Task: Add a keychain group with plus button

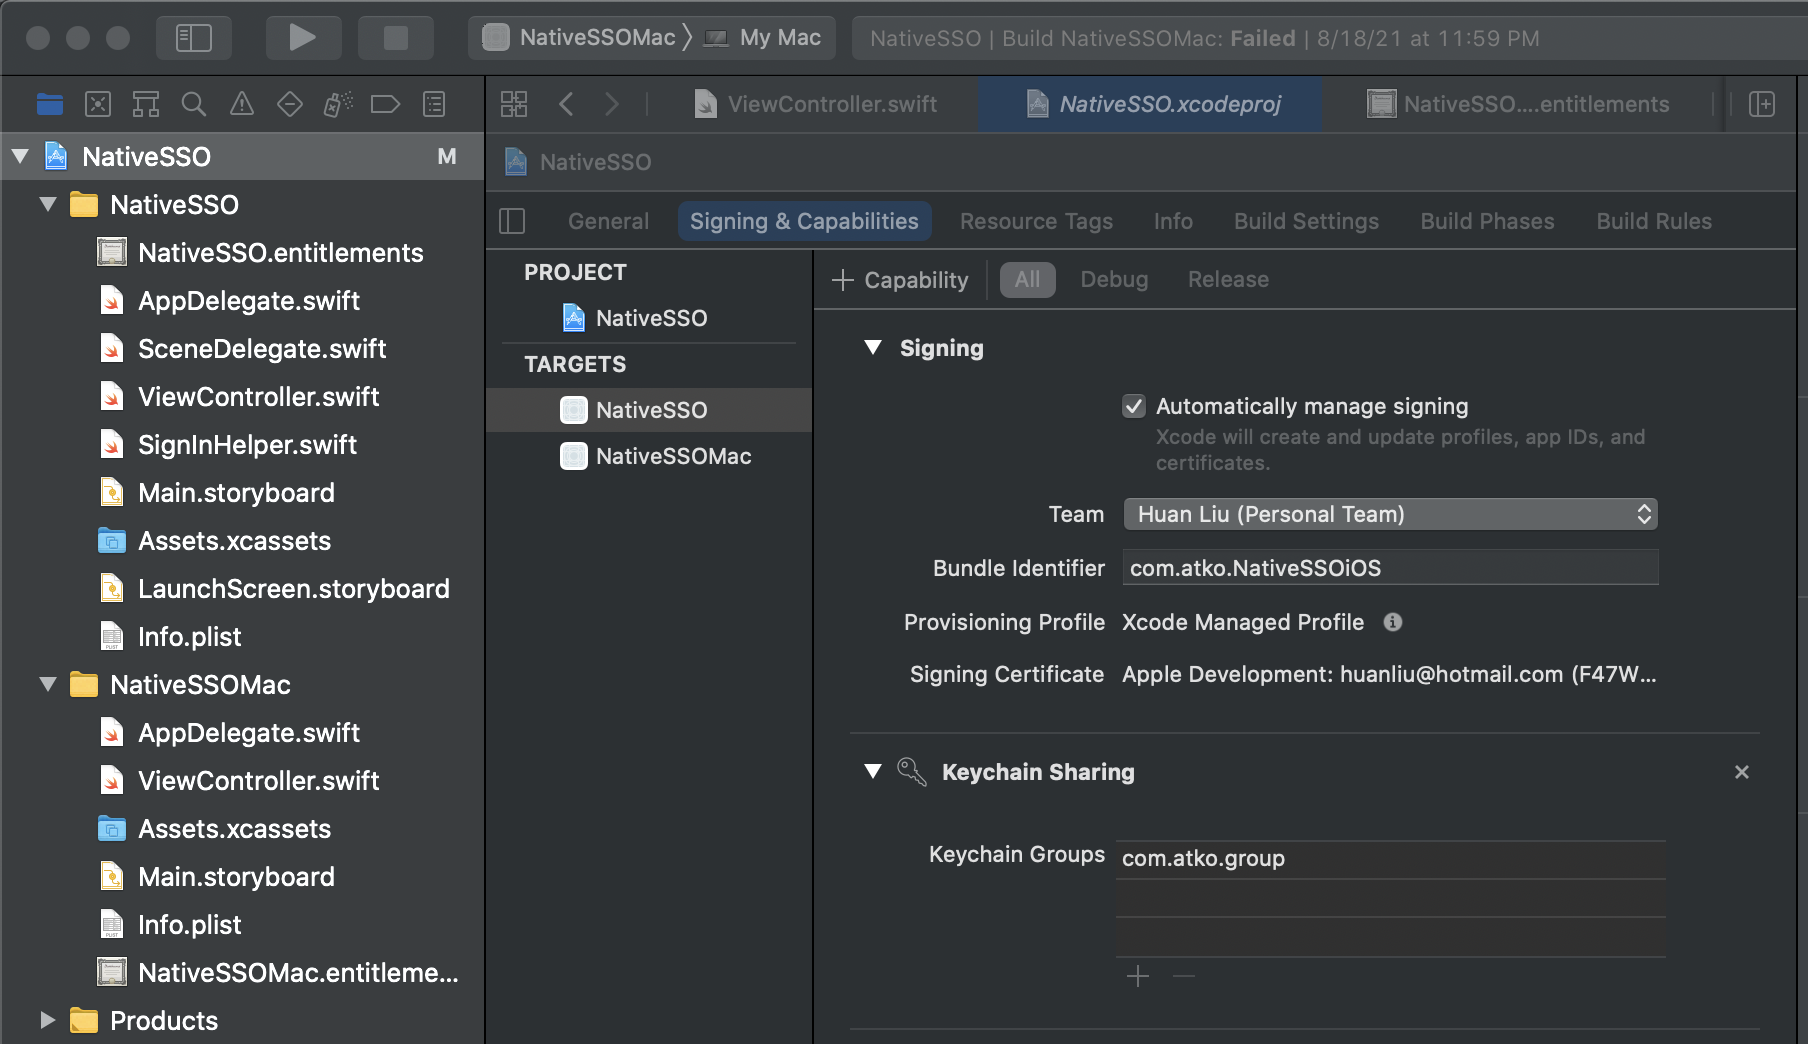Action: 1138,976
